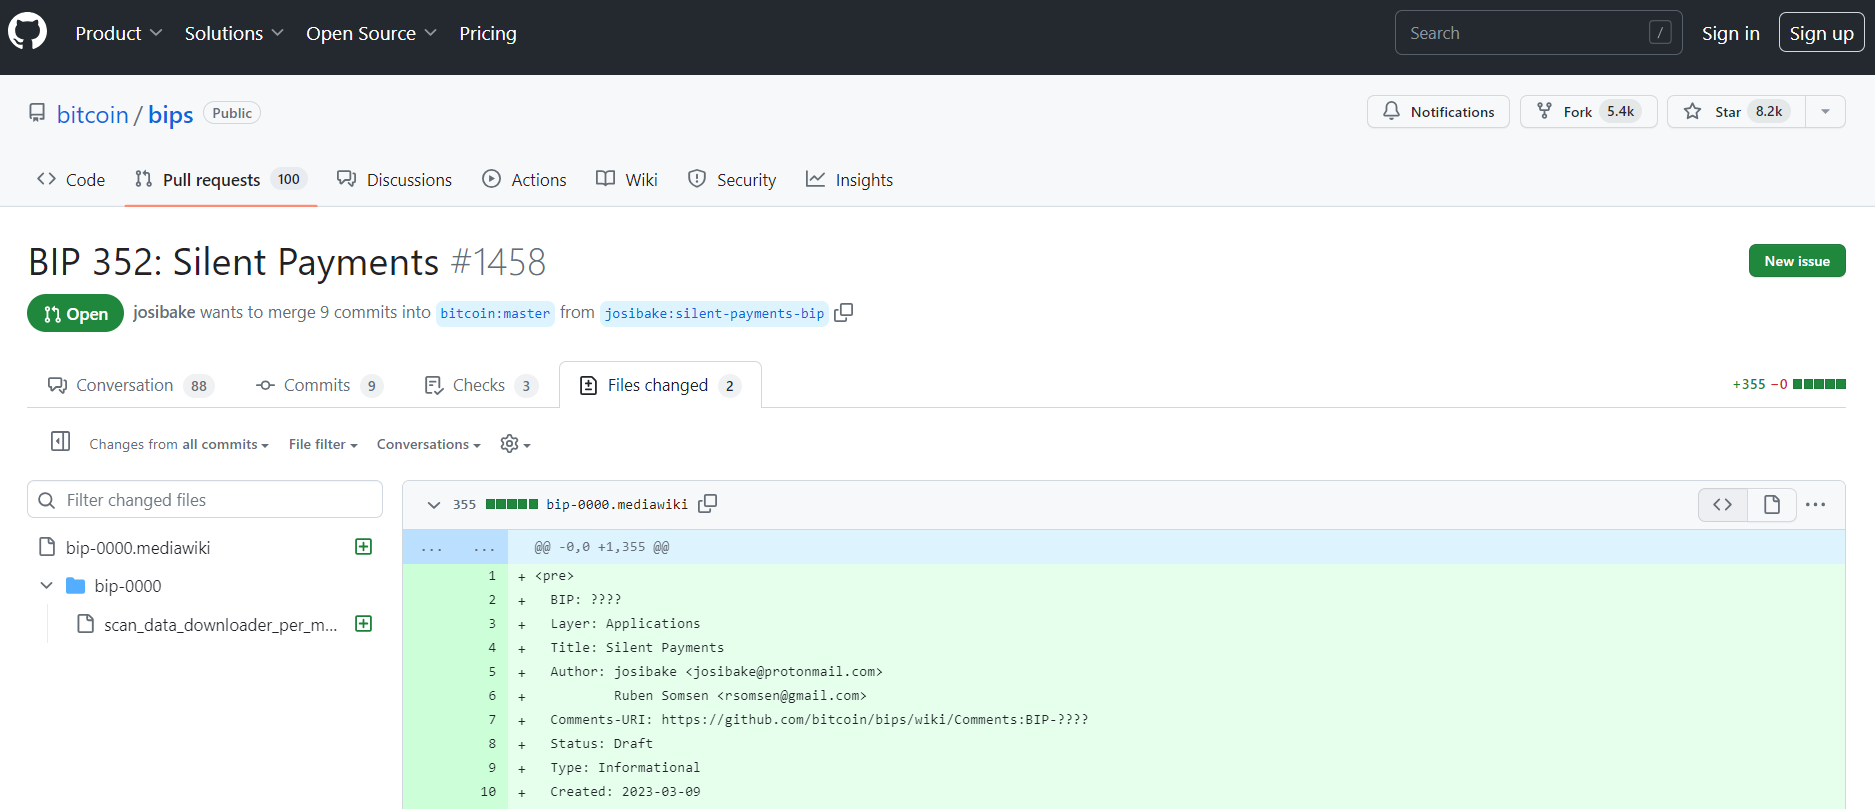
Task: Click the repository icon next to bitcoin
Action: [37, 113]
